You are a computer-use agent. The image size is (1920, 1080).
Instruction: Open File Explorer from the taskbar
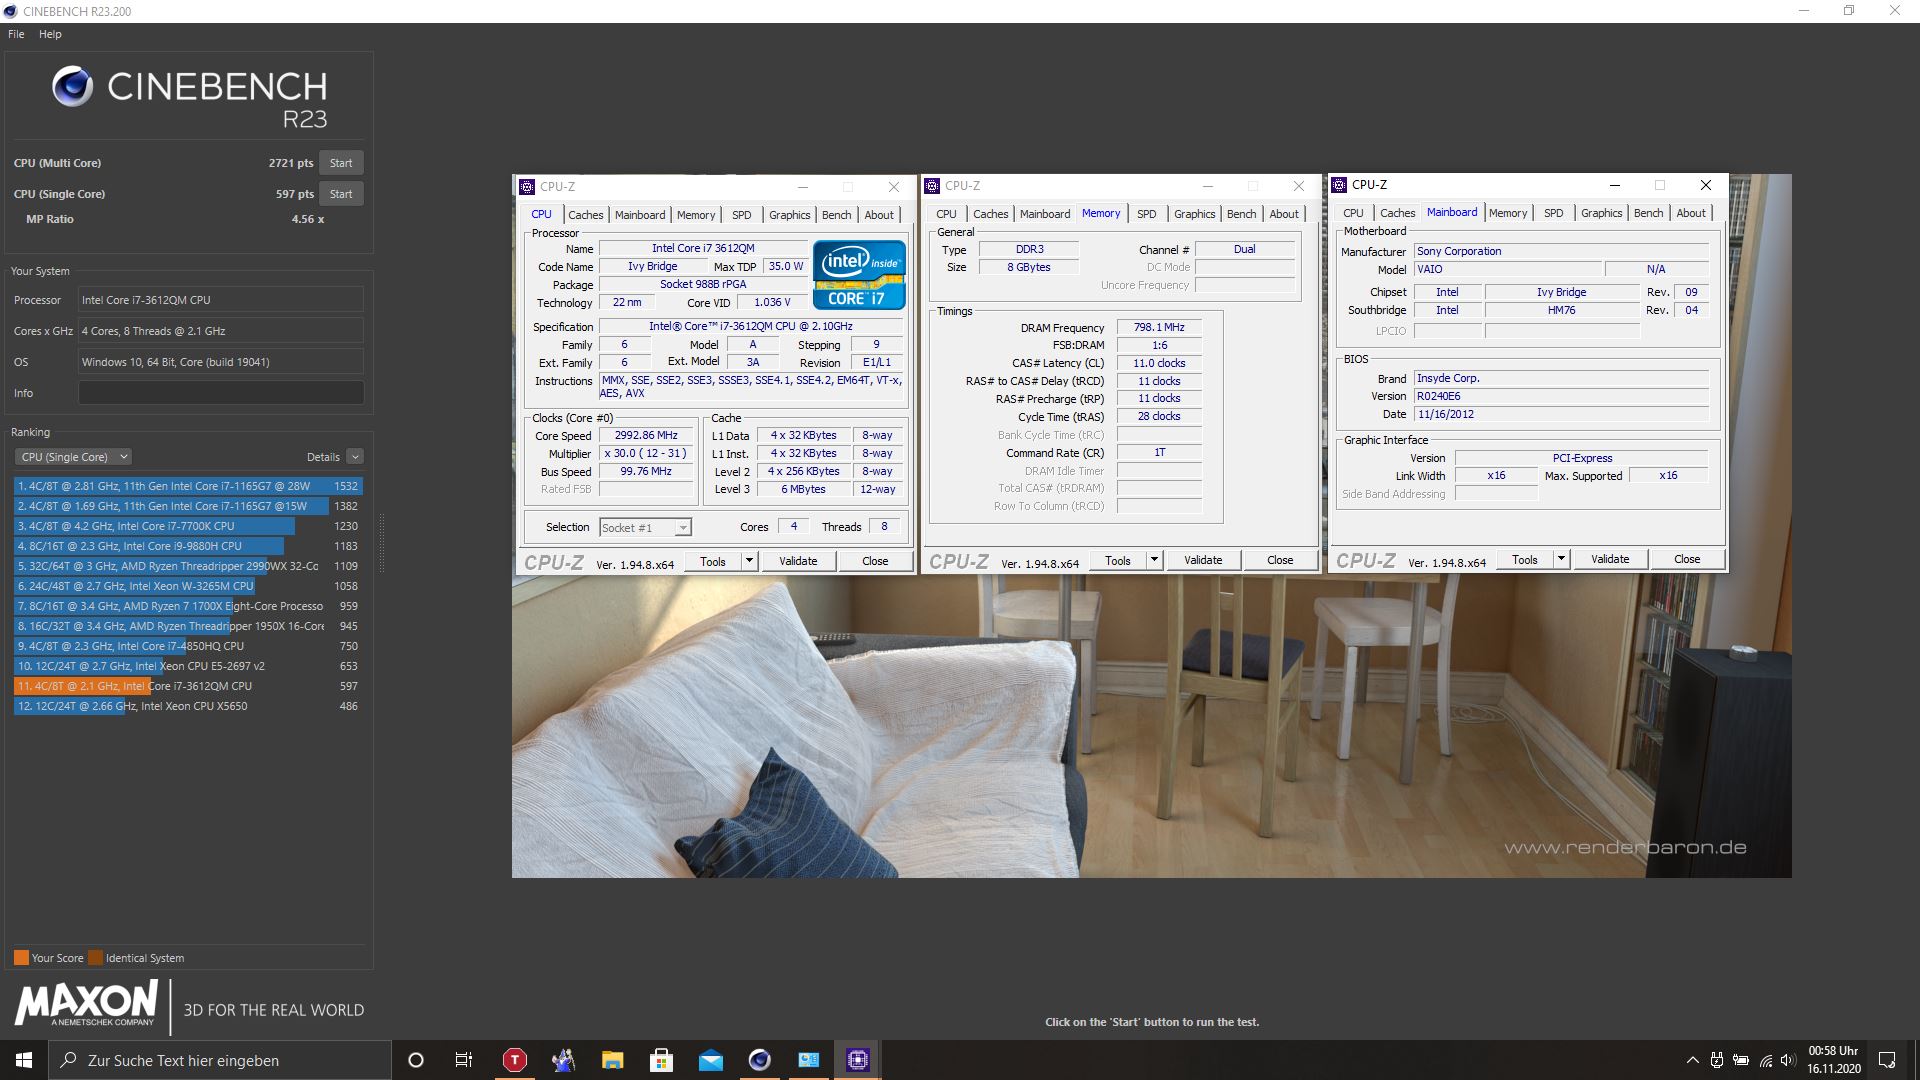[612, 1060]
